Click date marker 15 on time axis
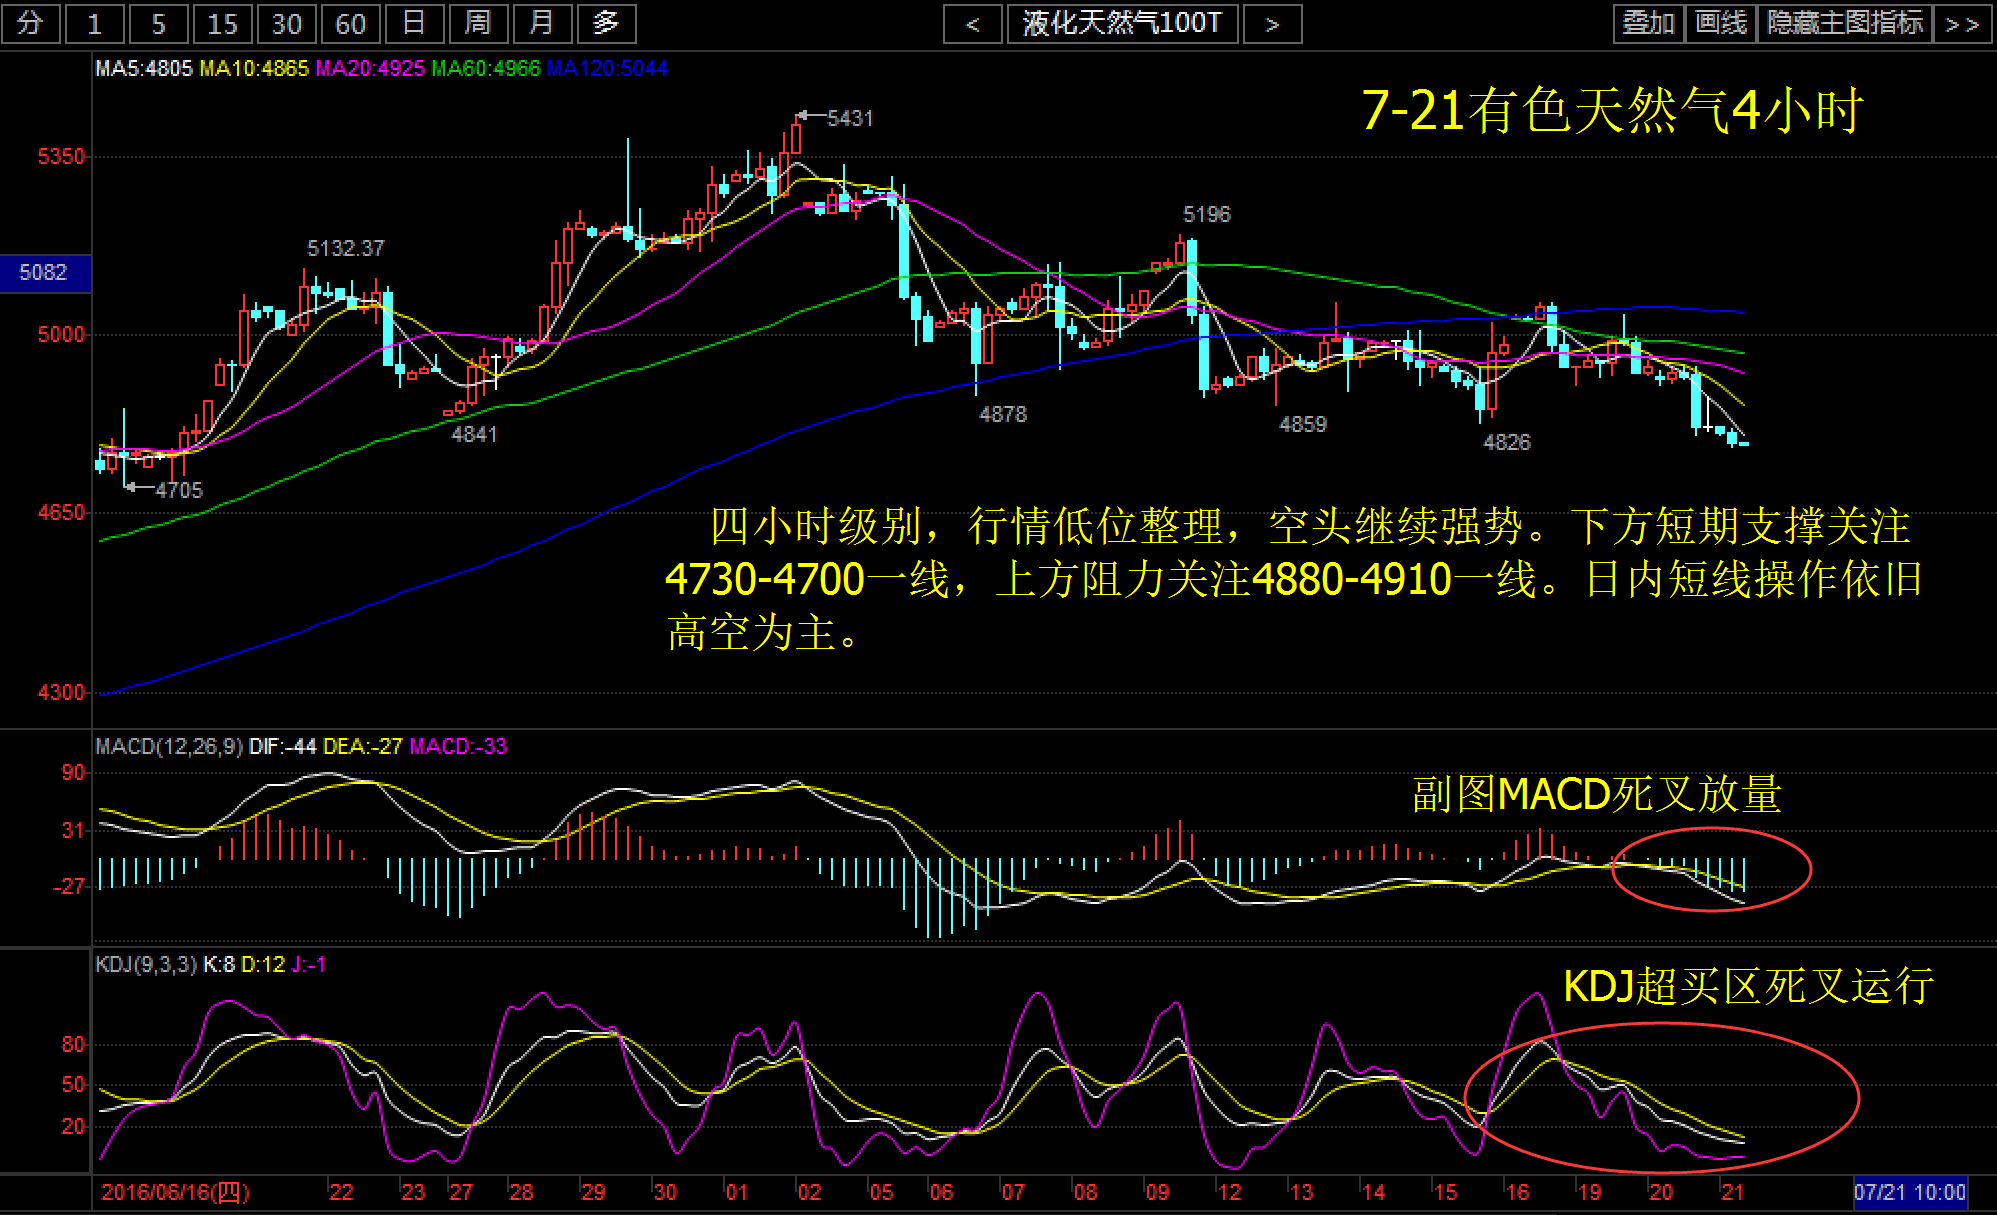The height and width of the screenshot is (1215, 1997). (1445, 1192)
